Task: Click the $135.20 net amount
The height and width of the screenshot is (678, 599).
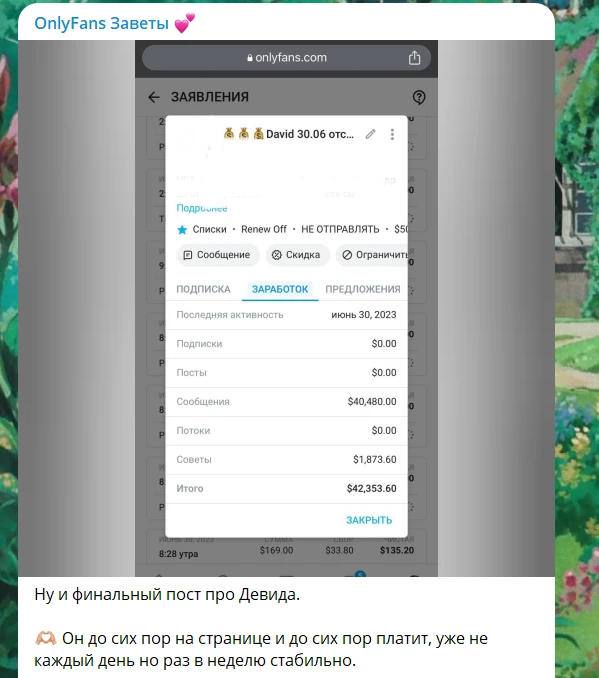Action: [x=397, y=550]
